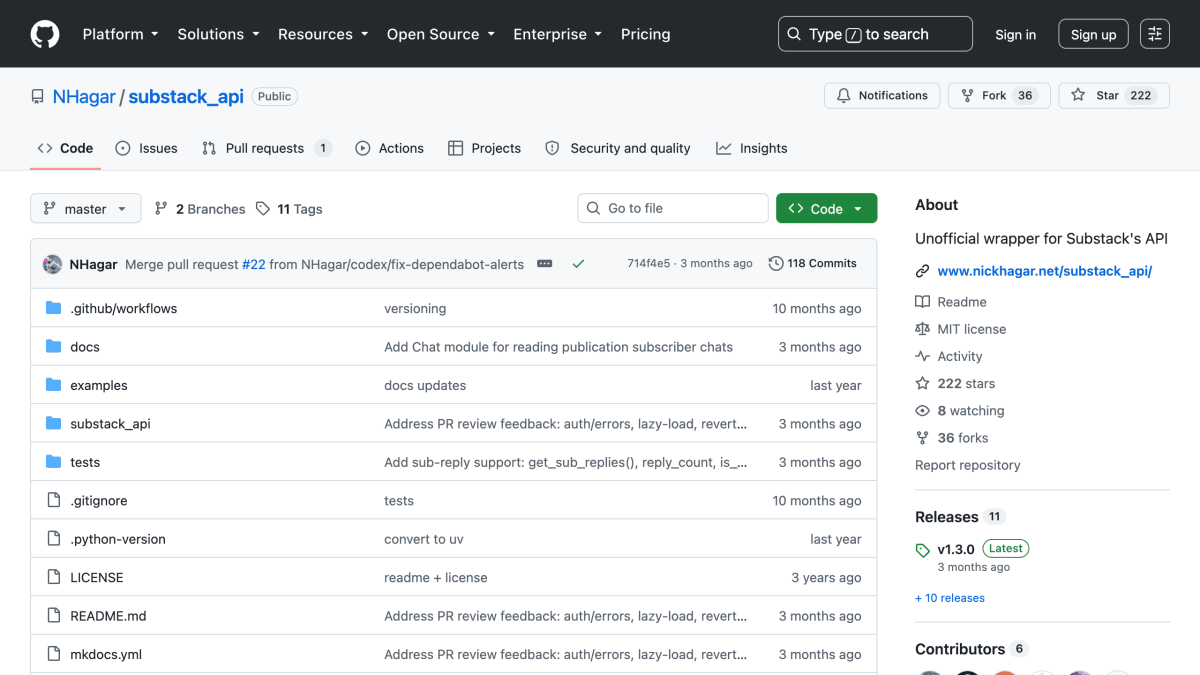Jump to Readme in About sidebar
The width and height of the screenshot is (1200, 675).
[x=951, y=302]
